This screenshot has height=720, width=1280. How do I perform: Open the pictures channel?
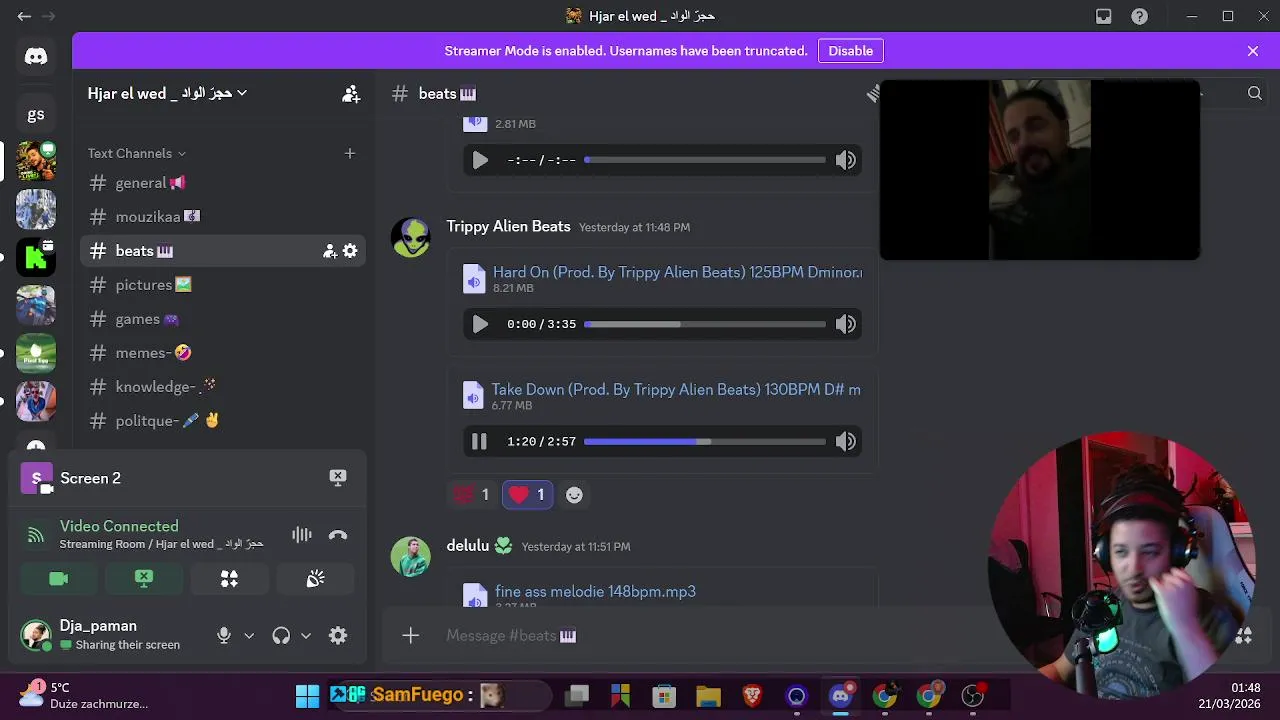pyautogui.click(x=223, y=285)
